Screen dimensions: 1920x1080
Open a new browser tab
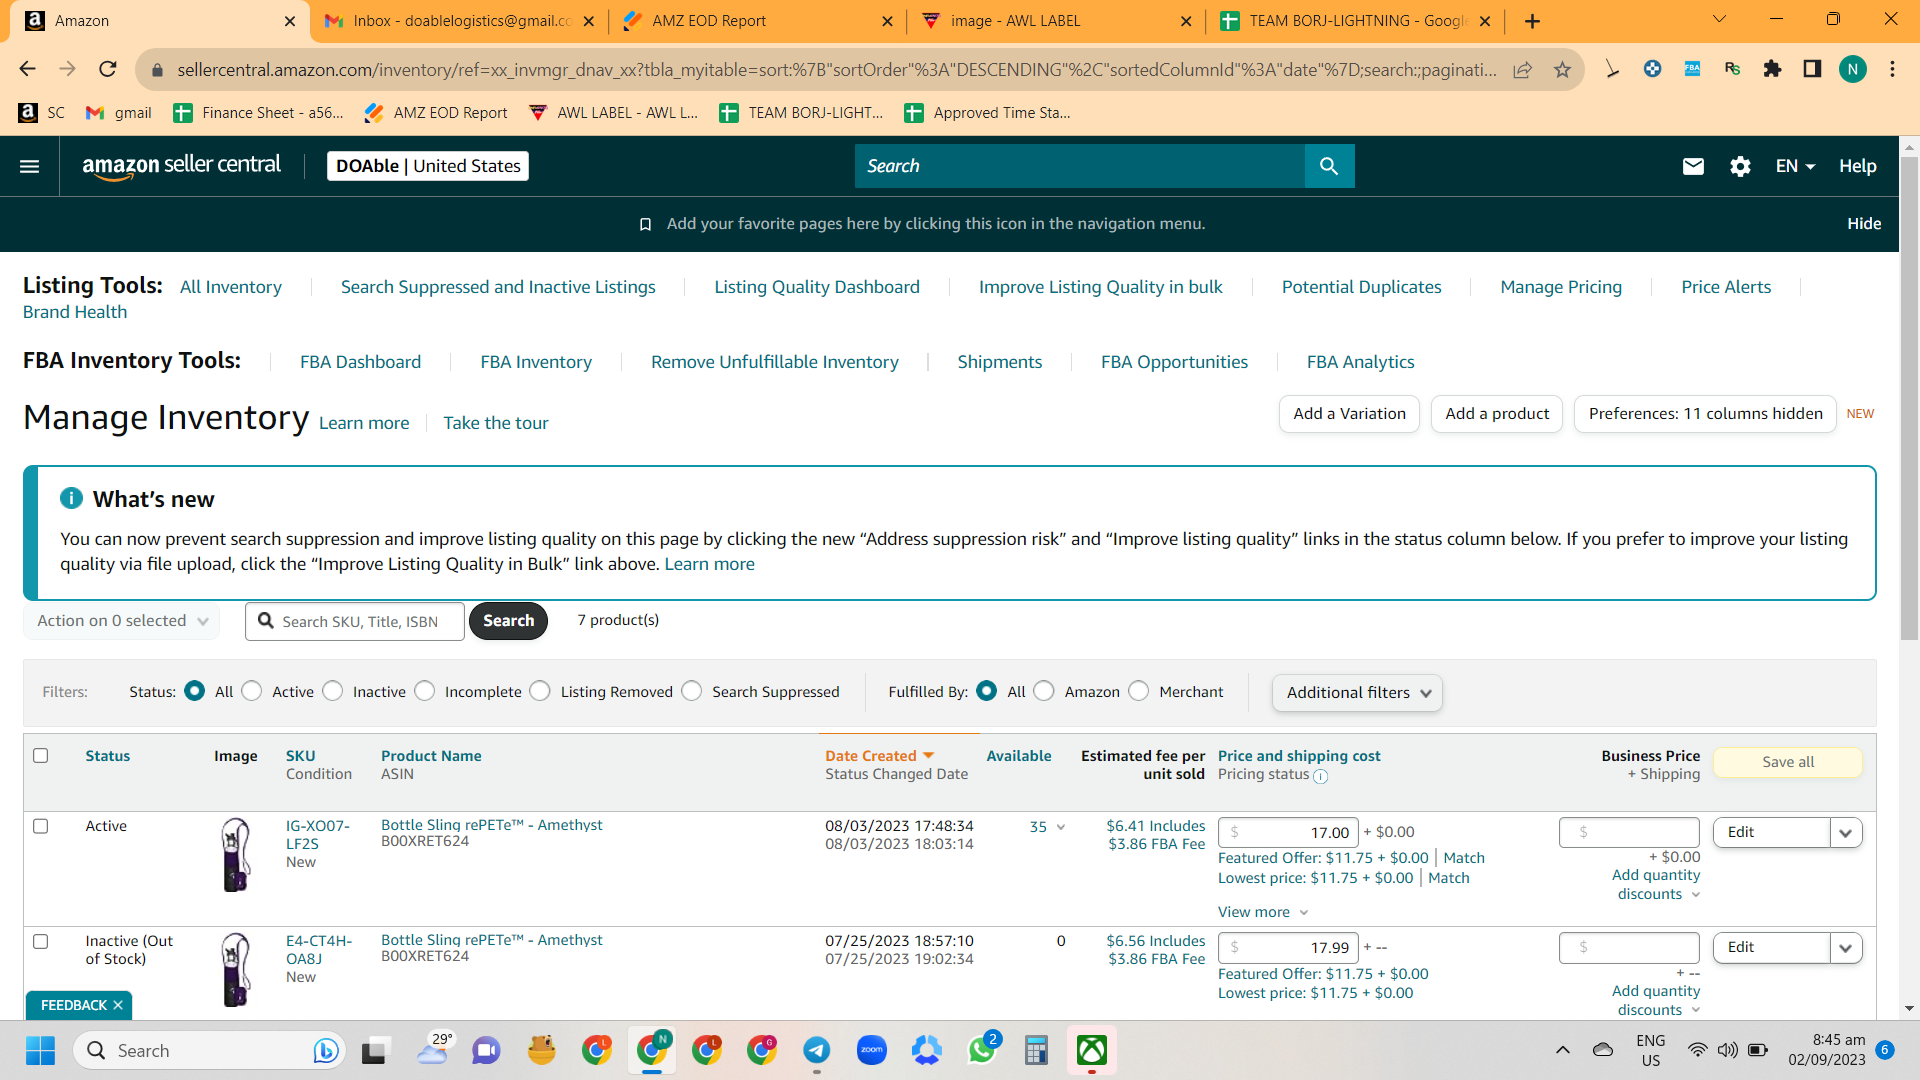[1532, 21]
